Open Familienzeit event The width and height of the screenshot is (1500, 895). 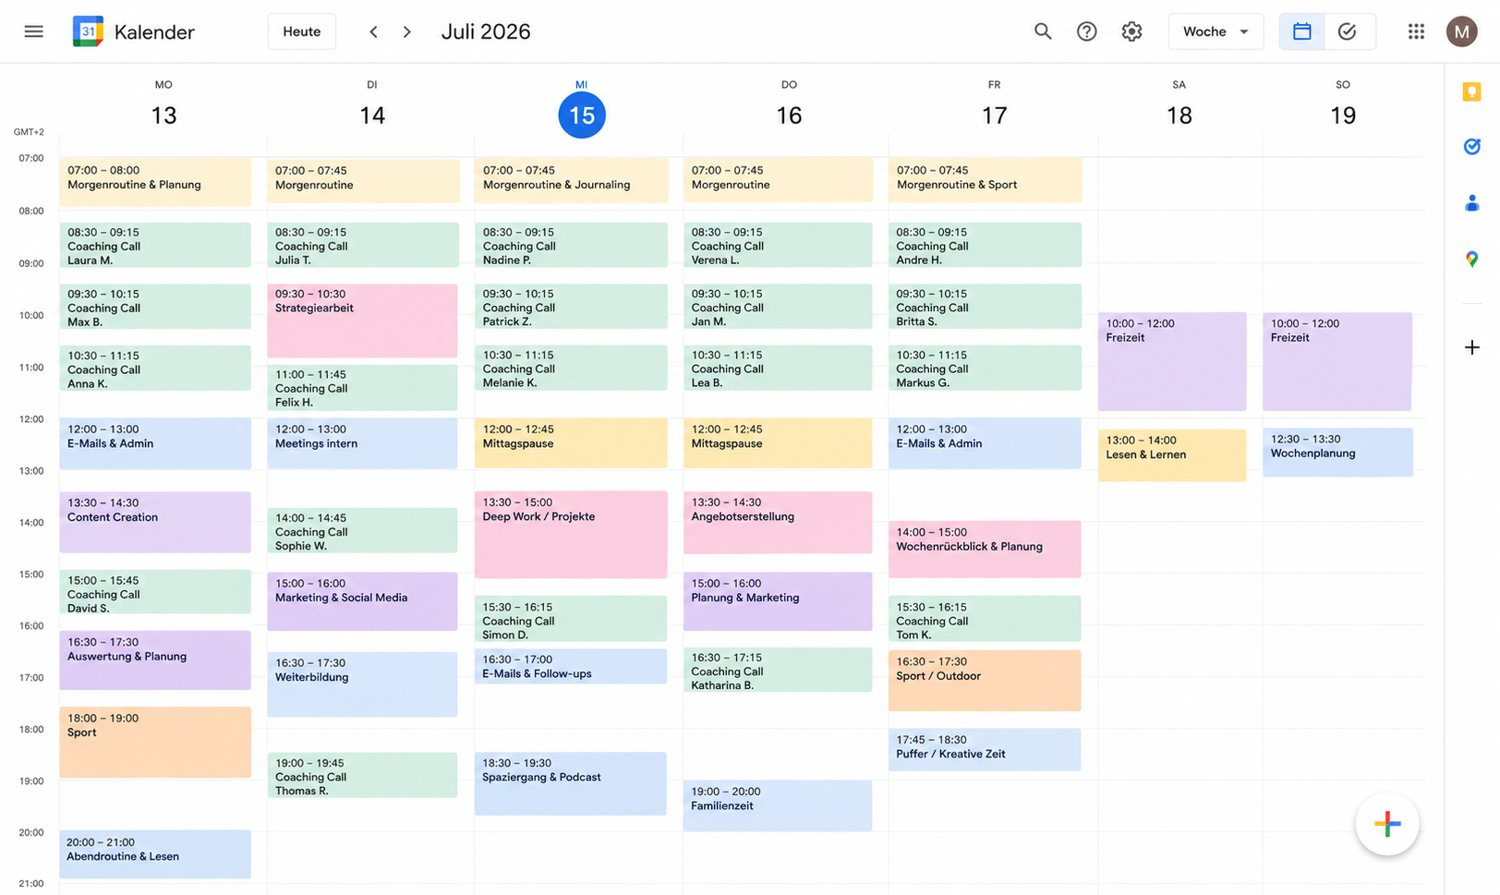pyautogui.click(x=778, y=806)
